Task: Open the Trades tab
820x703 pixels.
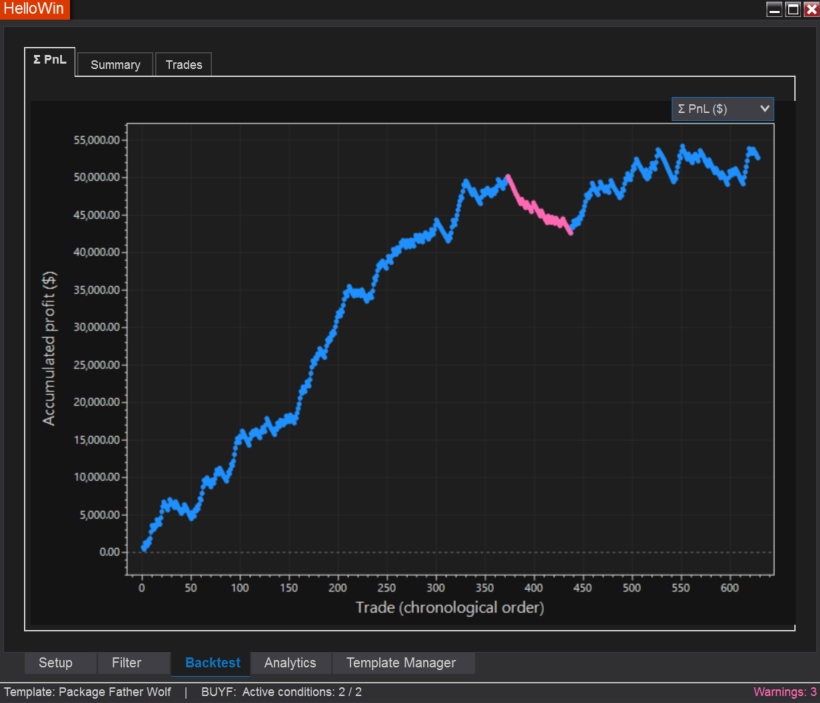Action: pos(184,65)
